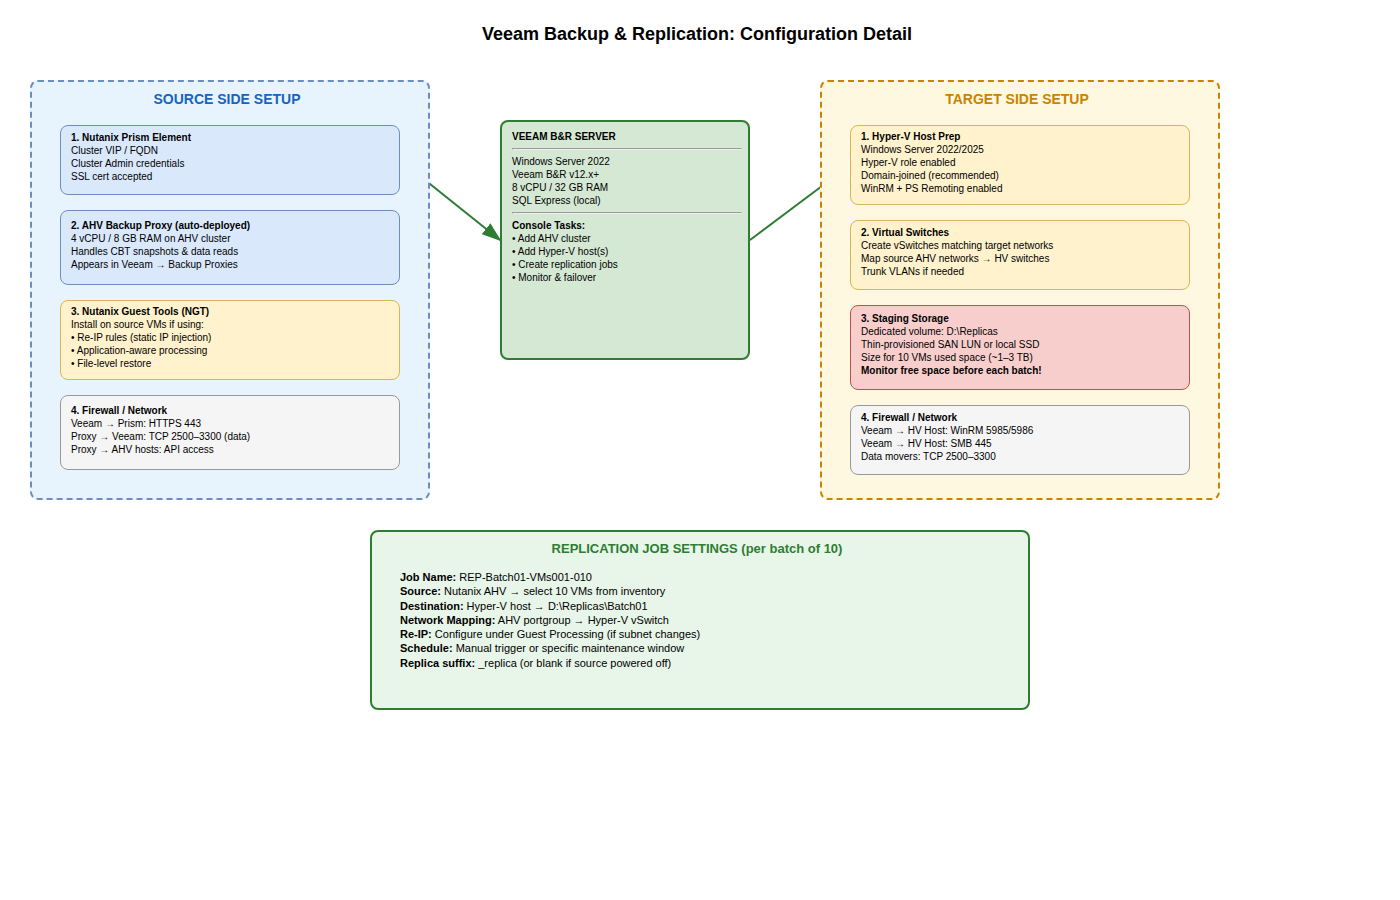Viewport: 1400px width, 900px height.
Task: Click the 'Source: Nutanix AHV' settings line
Action: (533, 591)
